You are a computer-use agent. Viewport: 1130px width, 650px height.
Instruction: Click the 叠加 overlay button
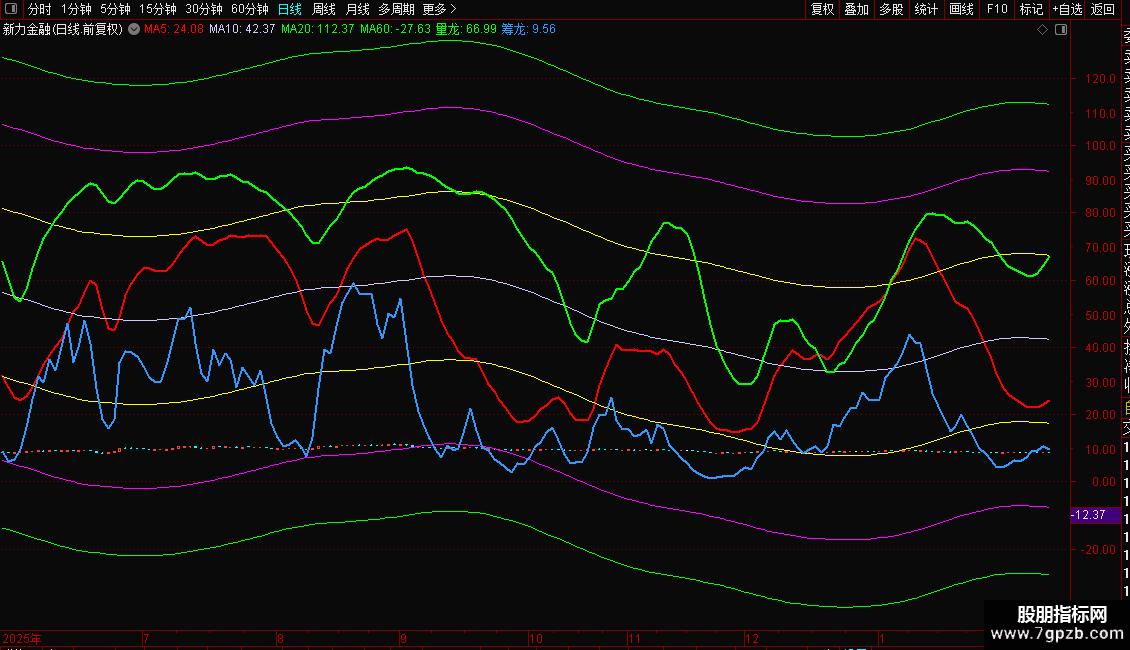[x=856, y=9]
